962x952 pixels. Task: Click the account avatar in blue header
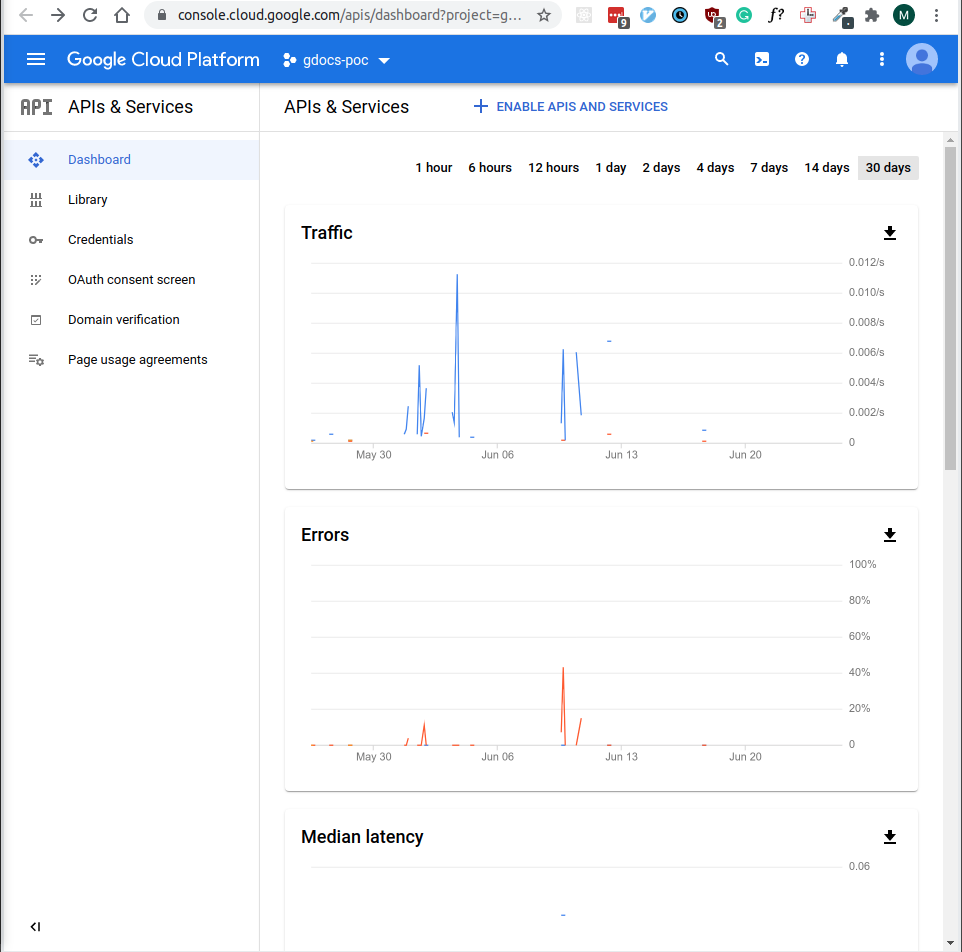pyautogui.click(x=922, y=60)
